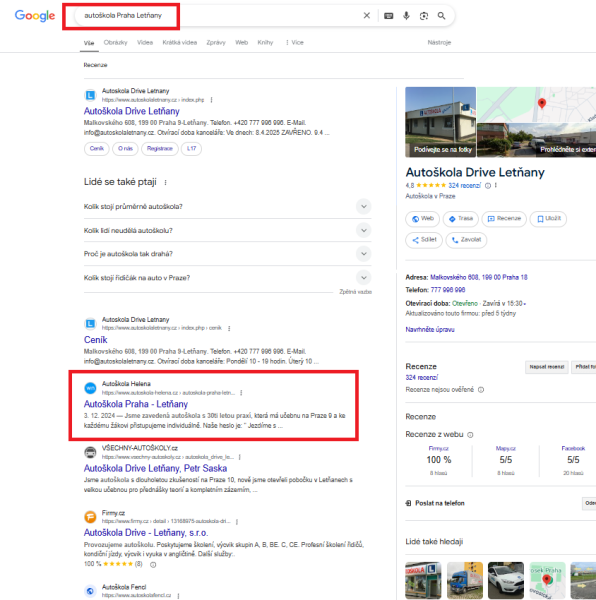Screen dimensions: 596x600
Task: Click Poslat na telefon option
Action: [435, 503]
